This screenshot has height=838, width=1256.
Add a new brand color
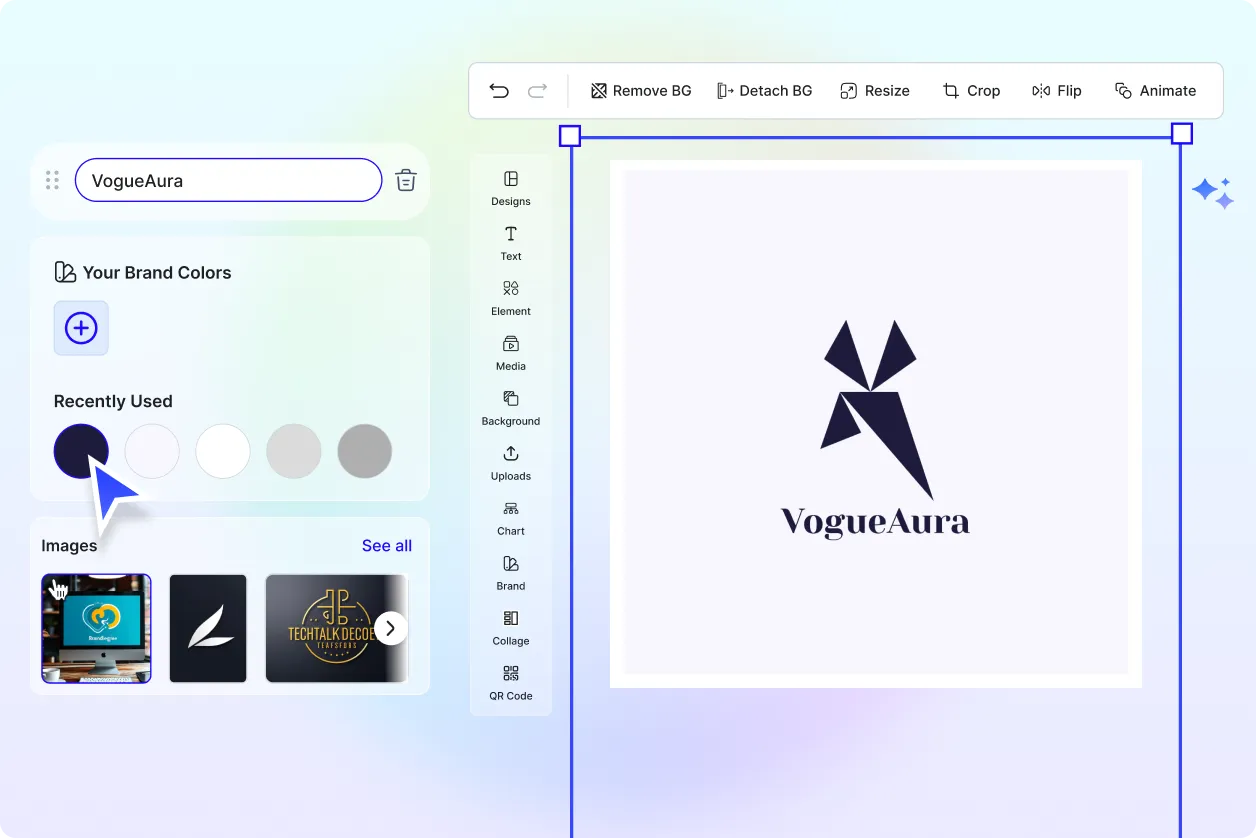tap(81, 328)
